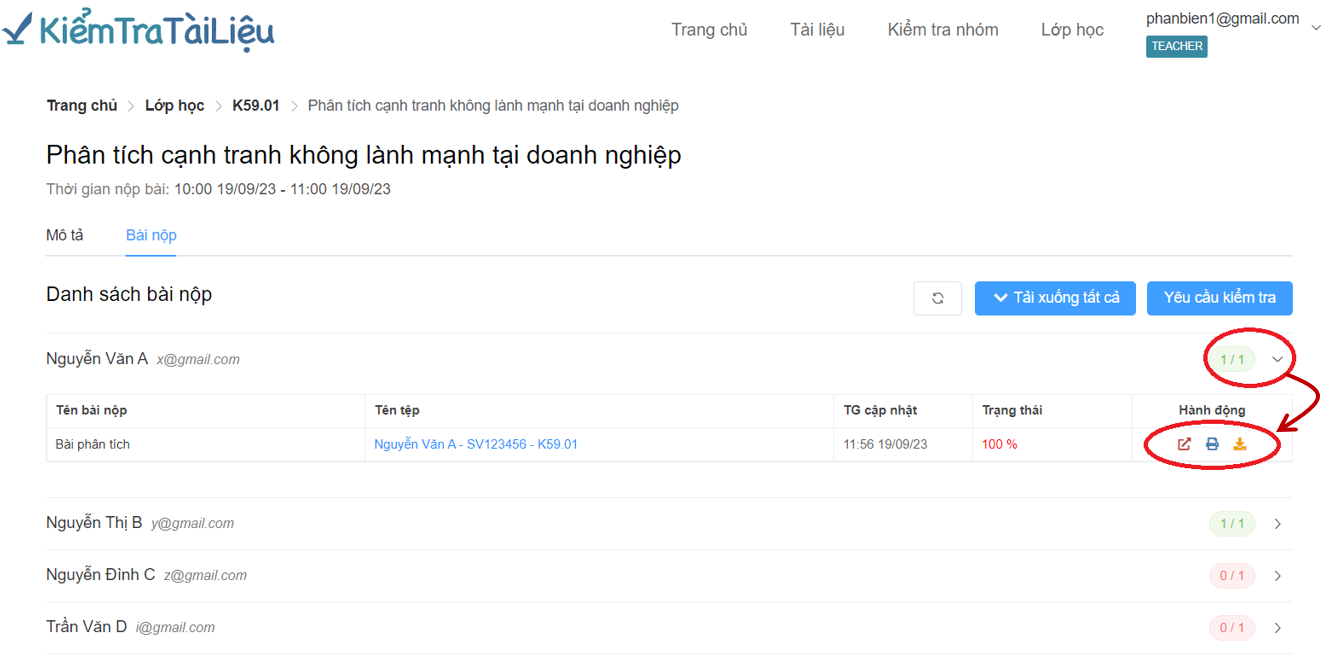
Task: Click Yêu cầu kiểm tra button
Action: (x=1220, y=298)
